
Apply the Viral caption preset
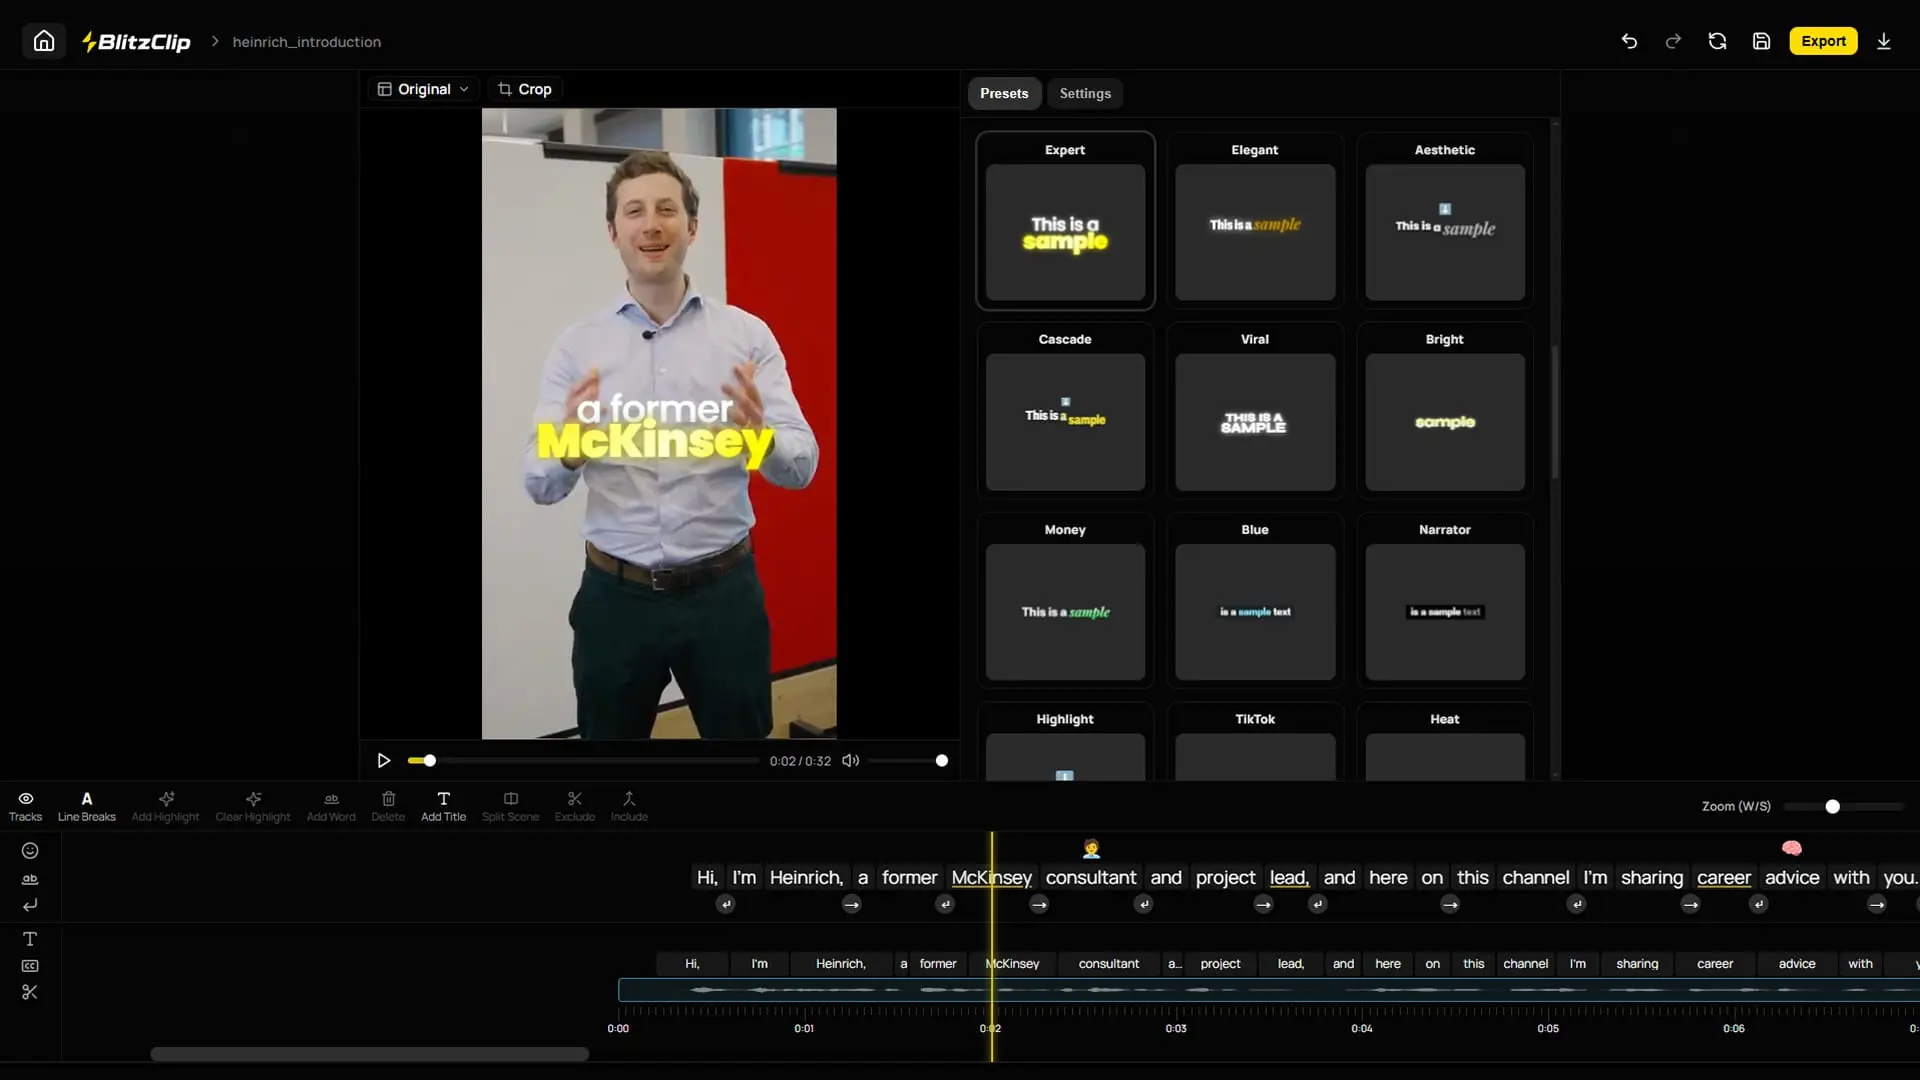[x=1255, y=410]
